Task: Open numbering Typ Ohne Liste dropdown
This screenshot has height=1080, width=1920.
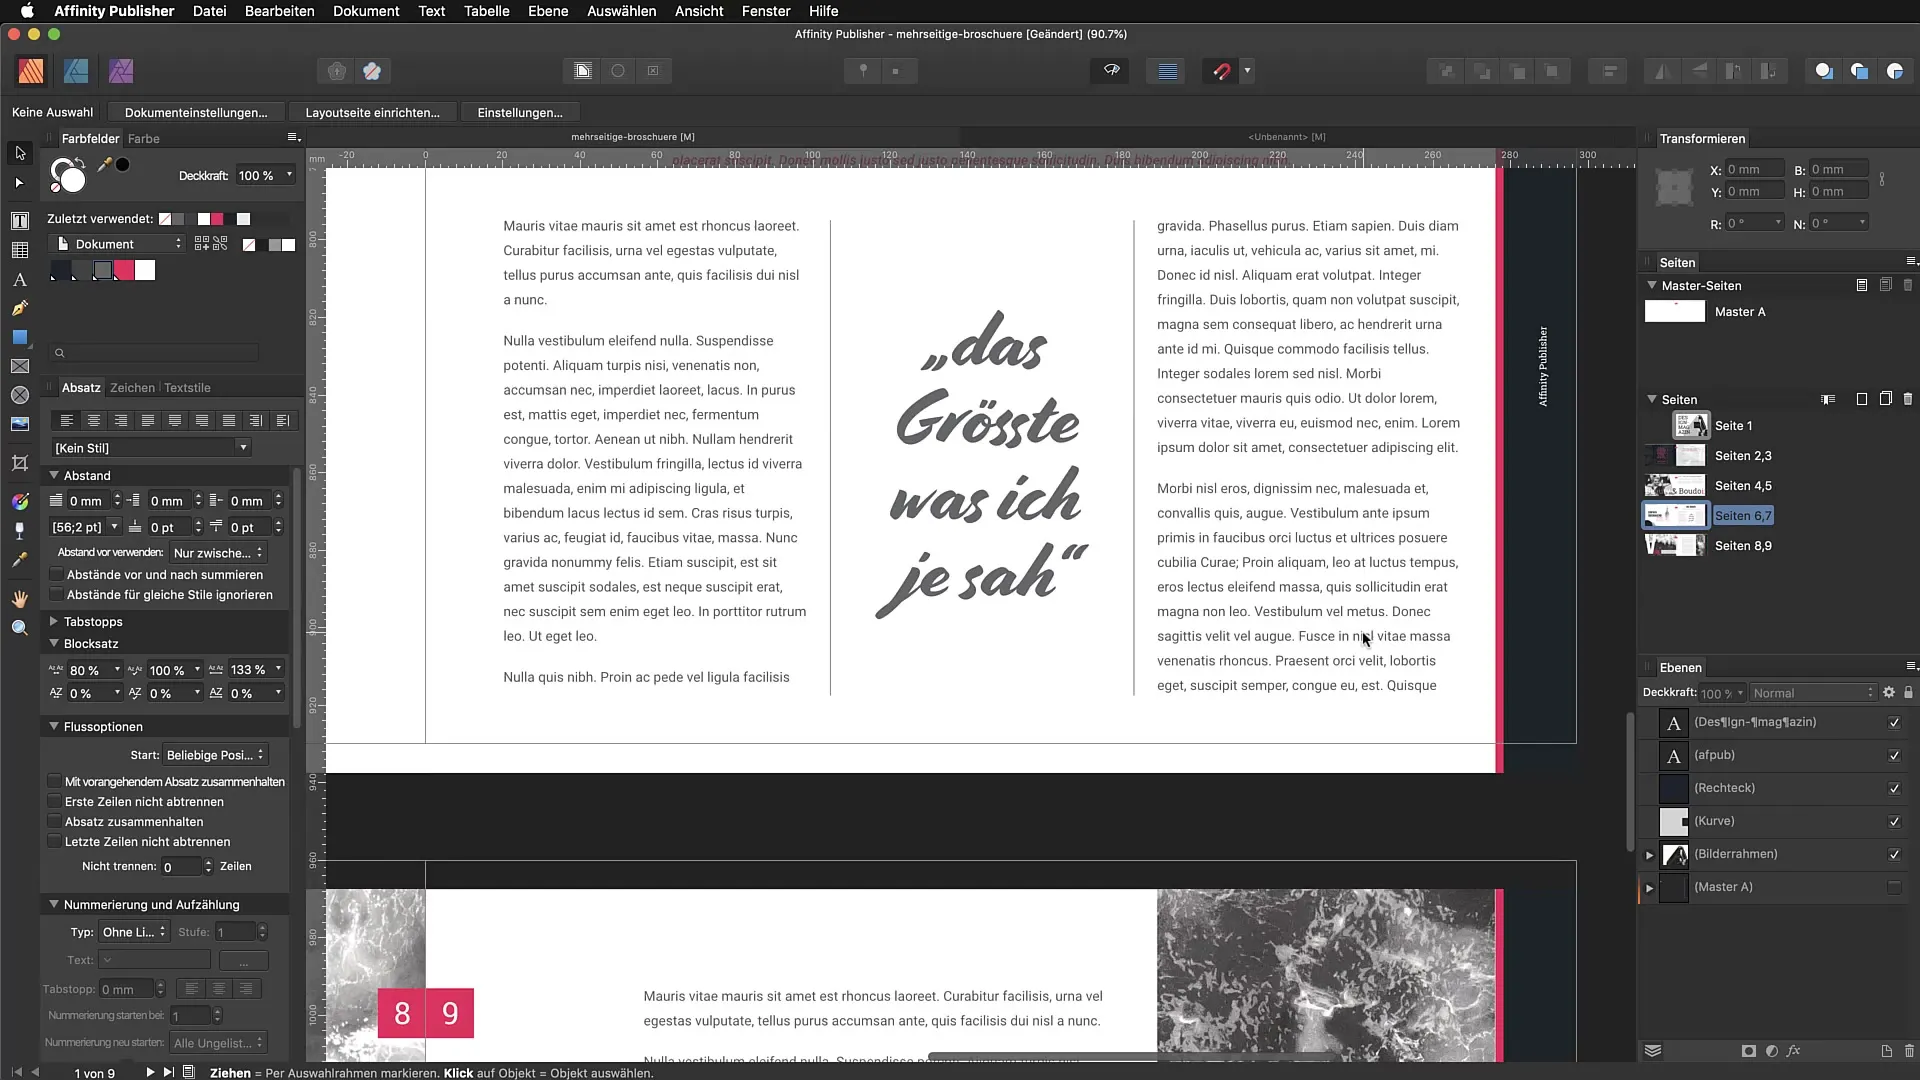Action: [x=134, y=932]
